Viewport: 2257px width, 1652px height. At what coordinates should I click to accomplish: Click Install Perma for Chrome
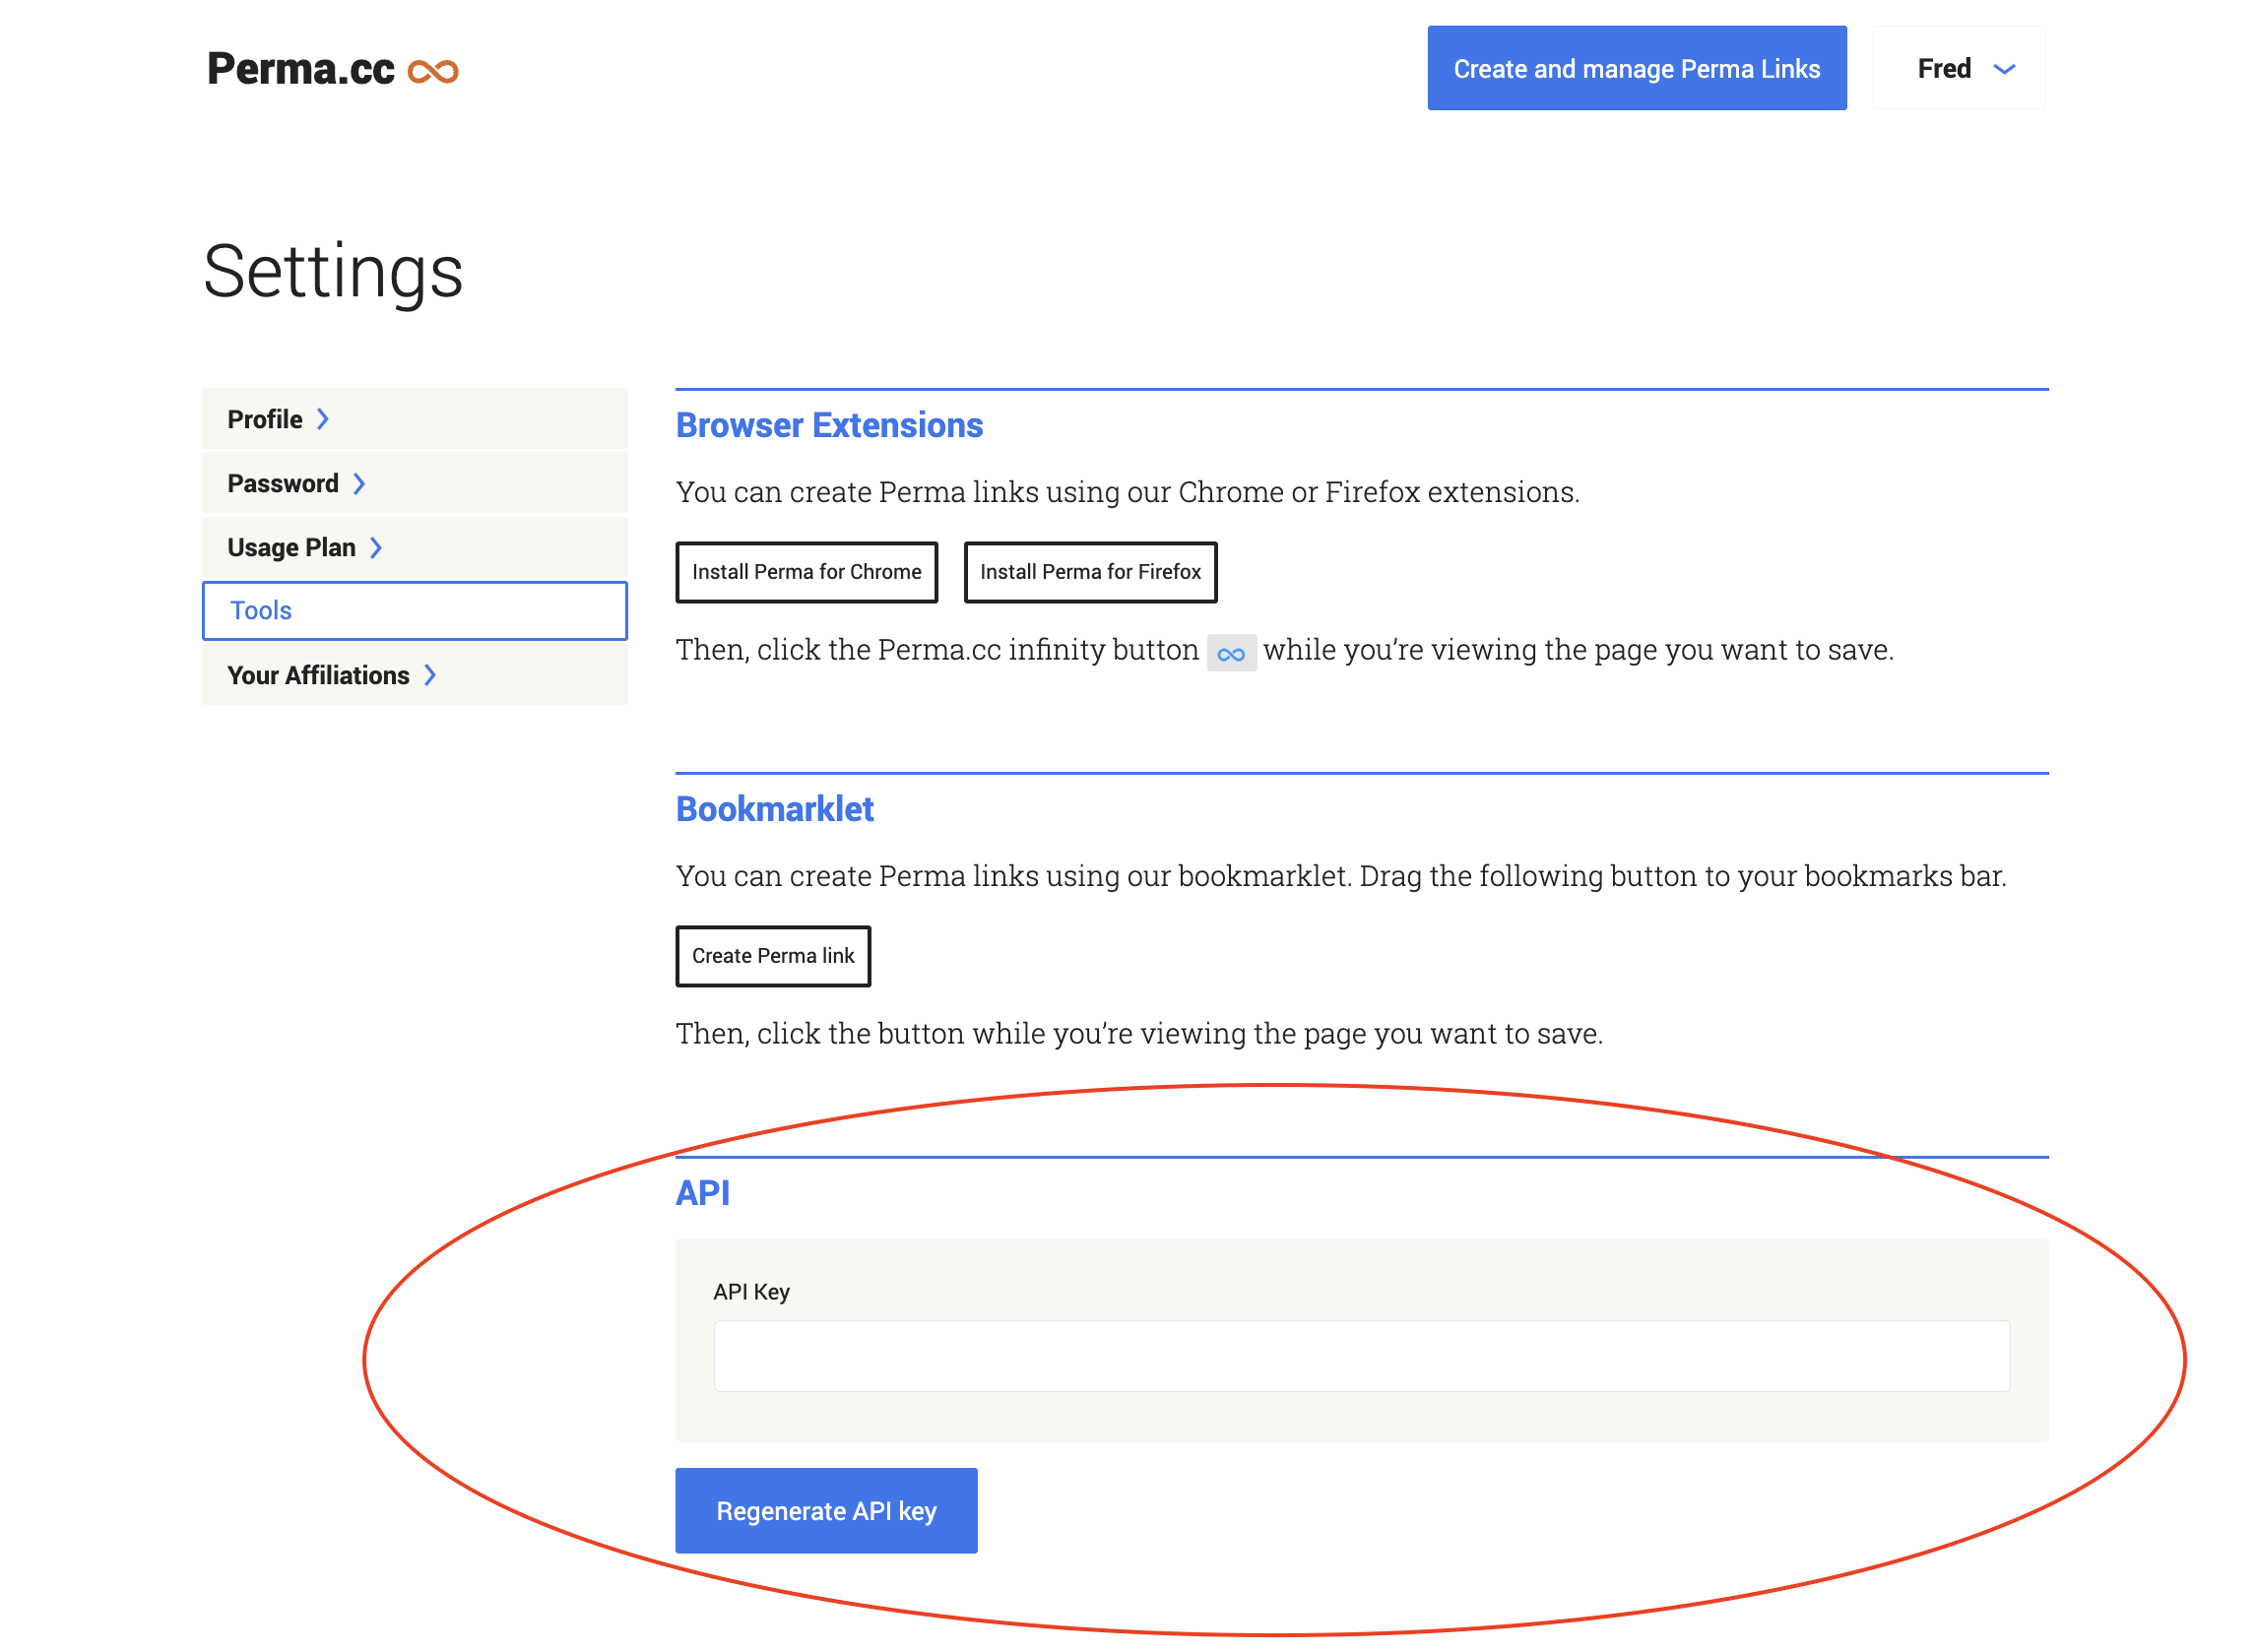click(806, 572)
